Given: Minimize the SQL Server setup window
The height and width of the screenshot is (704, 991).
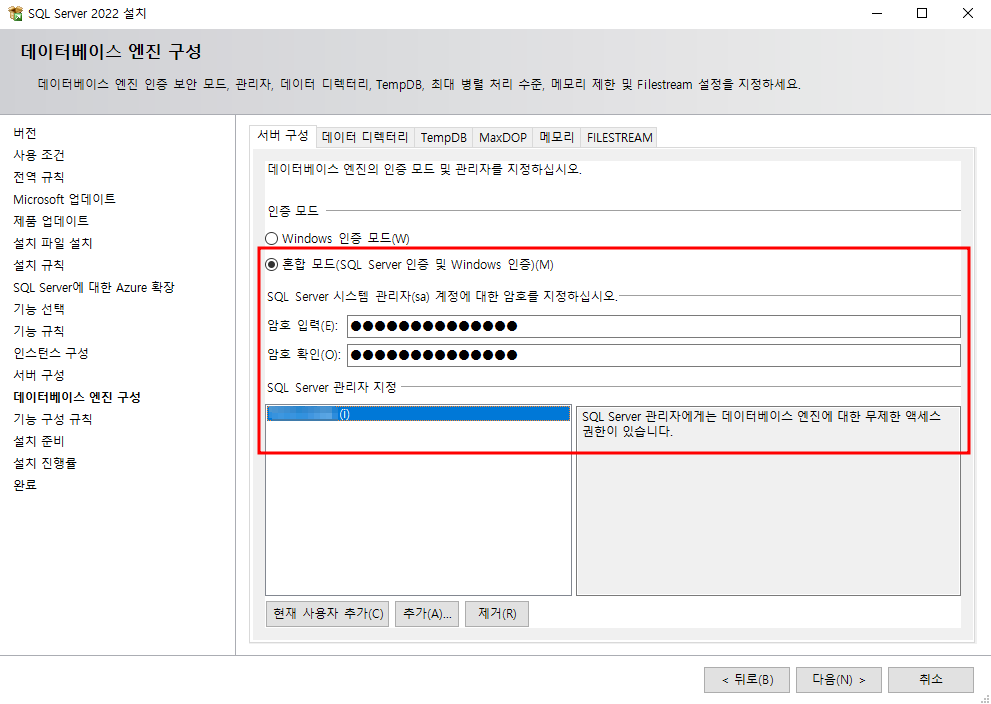Looking at the screenshot, I should click(x=877, y=13).
